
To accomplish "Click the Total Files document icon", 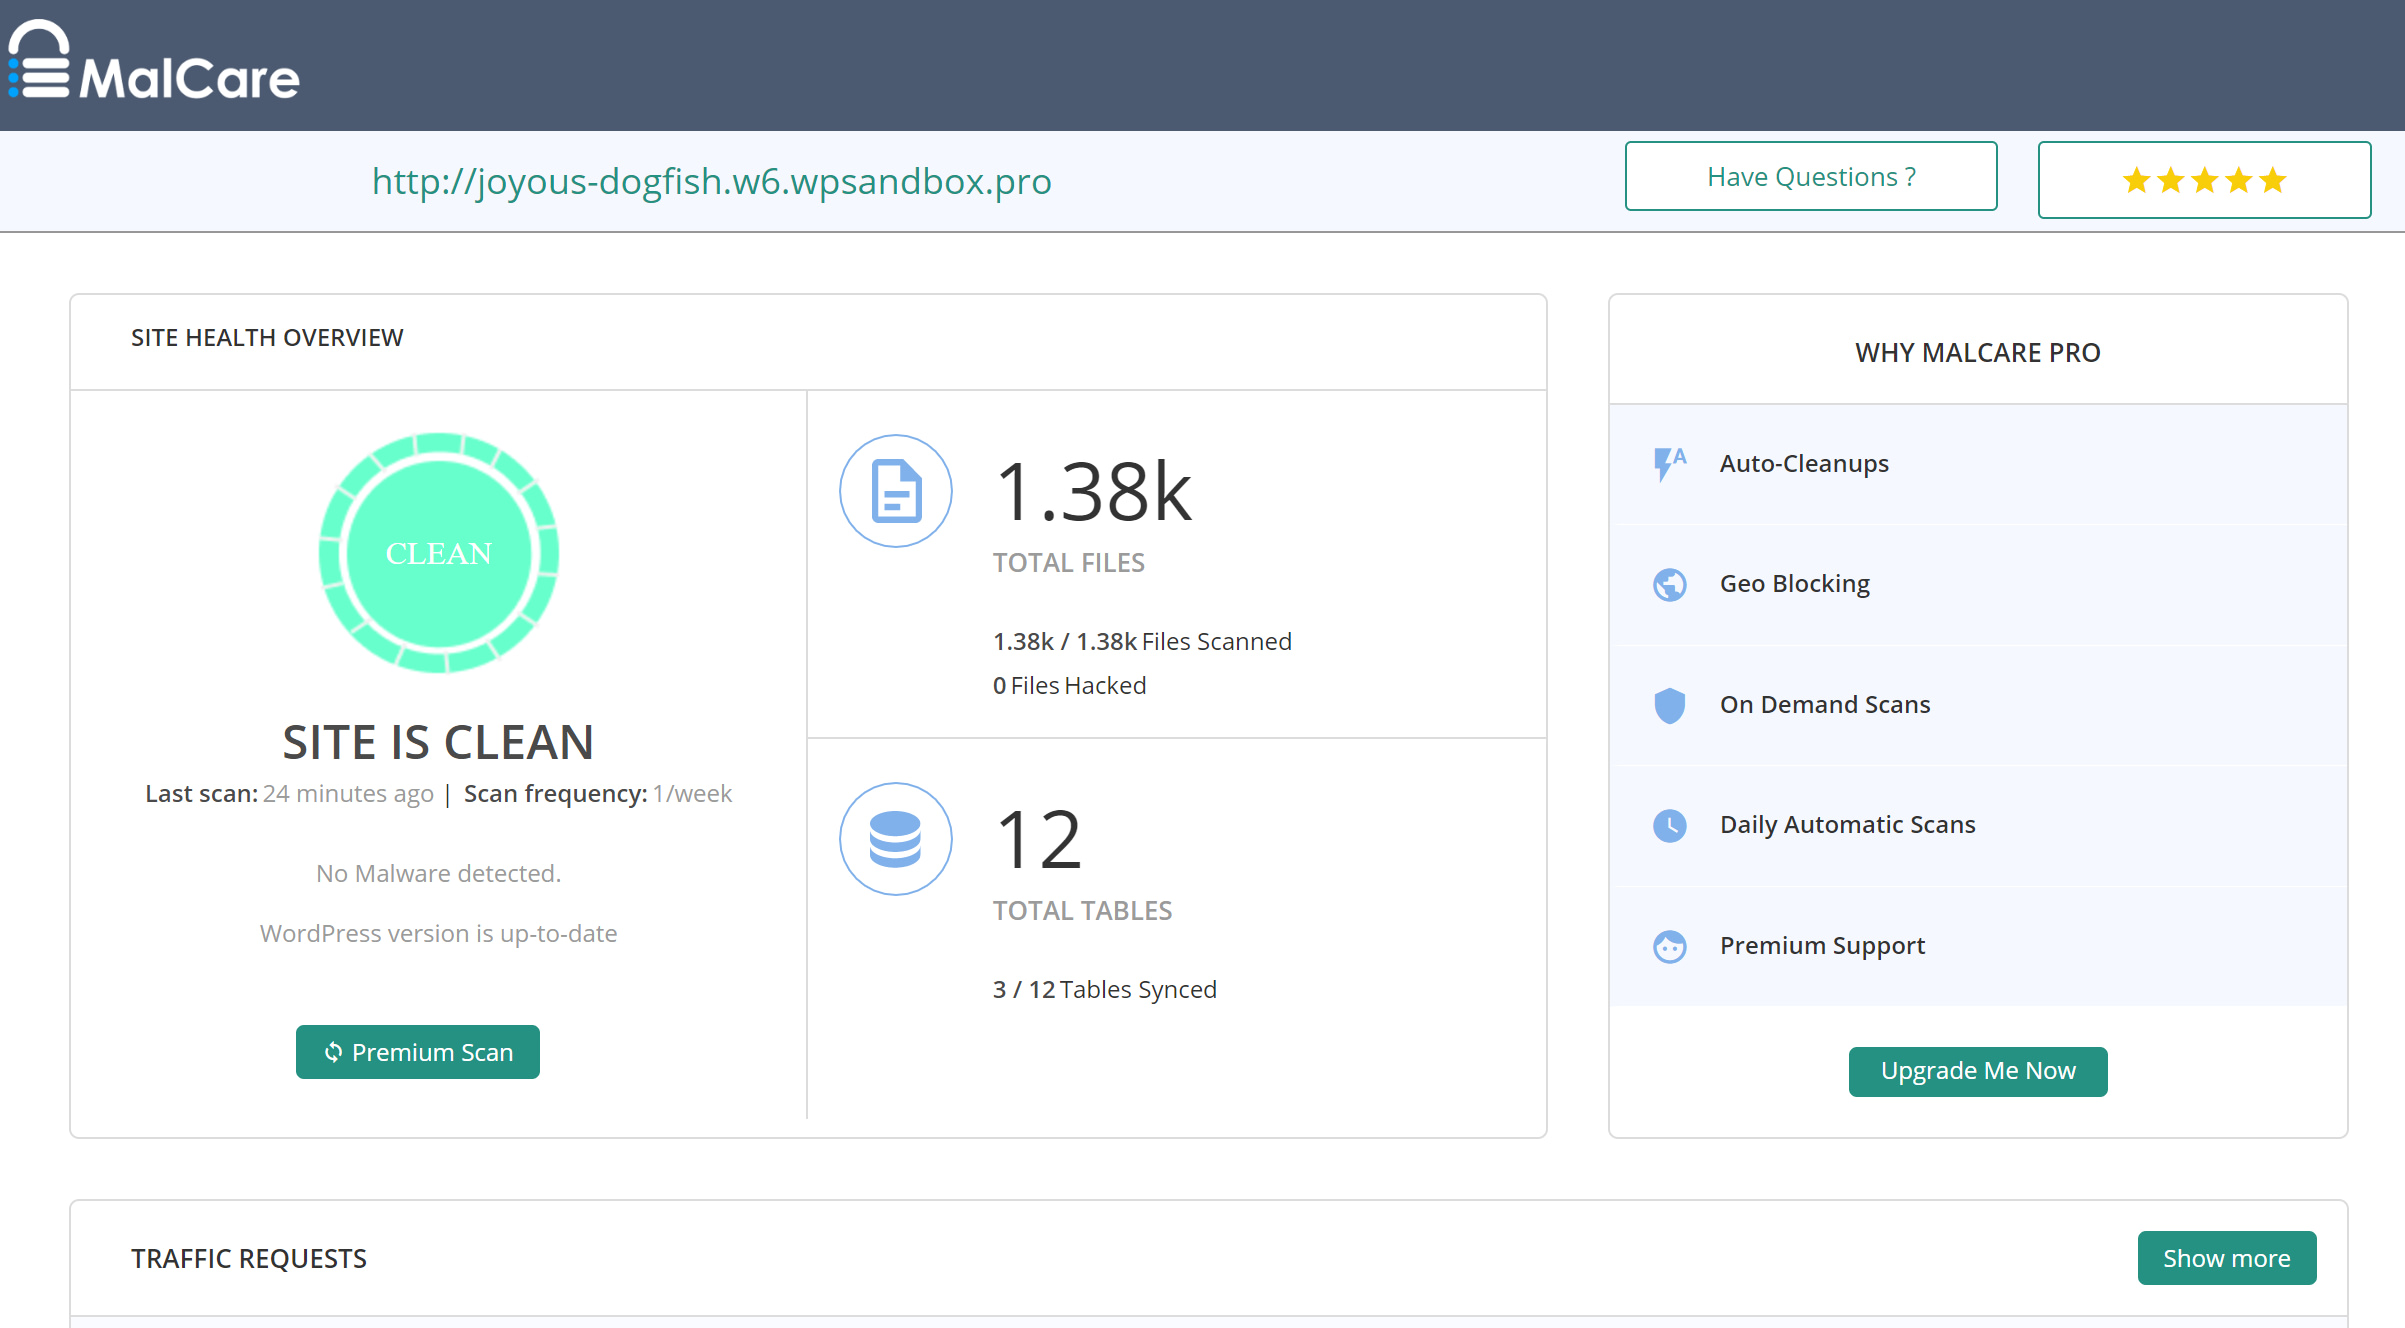I will point(895,491).
